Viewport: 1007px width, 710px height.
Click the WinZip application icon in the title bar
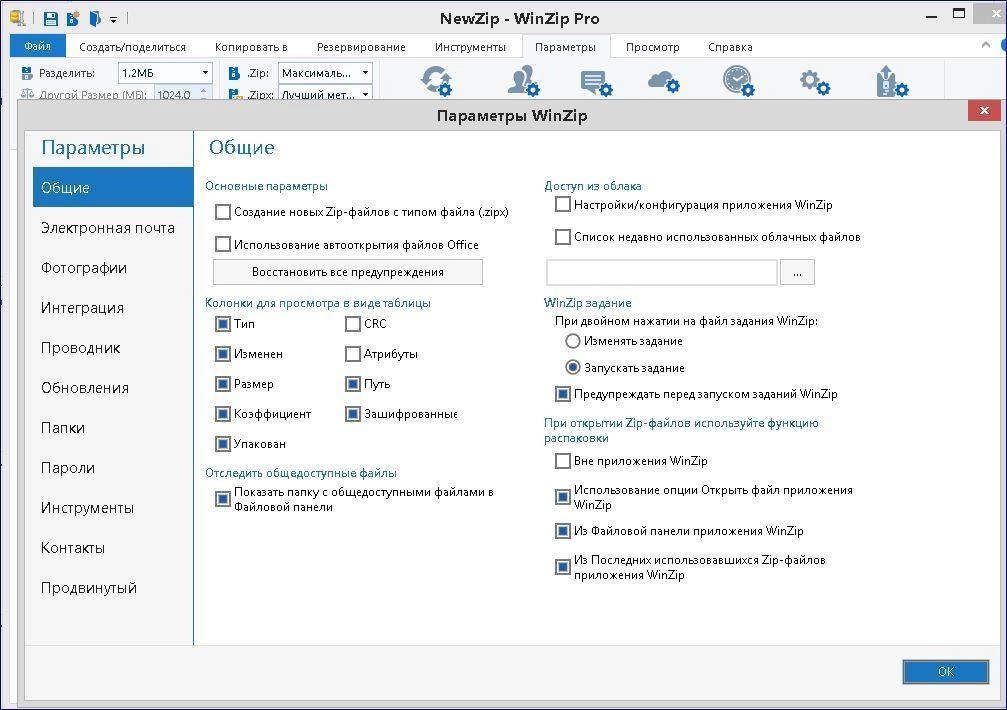pyautogui.click(x=17, y=19)
